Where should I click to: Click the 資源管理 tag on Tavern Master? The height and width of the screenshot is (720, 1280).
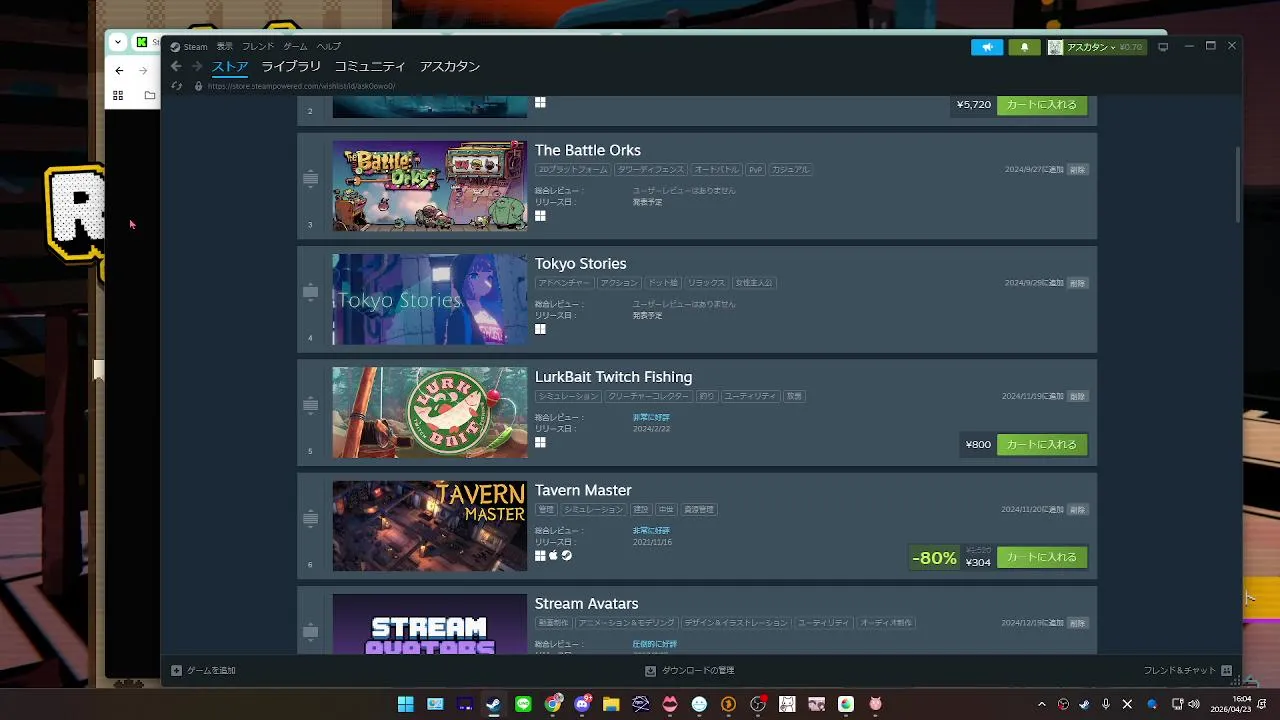coord(698,509)
